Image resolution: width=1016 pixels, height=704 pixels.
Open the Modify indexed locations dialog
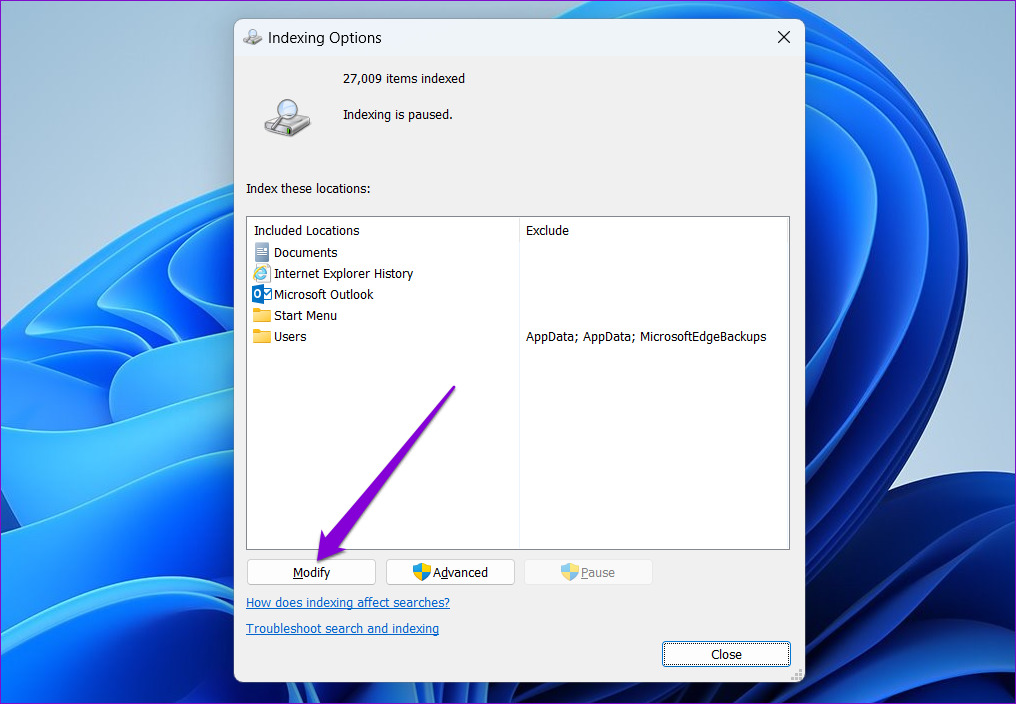[x=311, y=572]
